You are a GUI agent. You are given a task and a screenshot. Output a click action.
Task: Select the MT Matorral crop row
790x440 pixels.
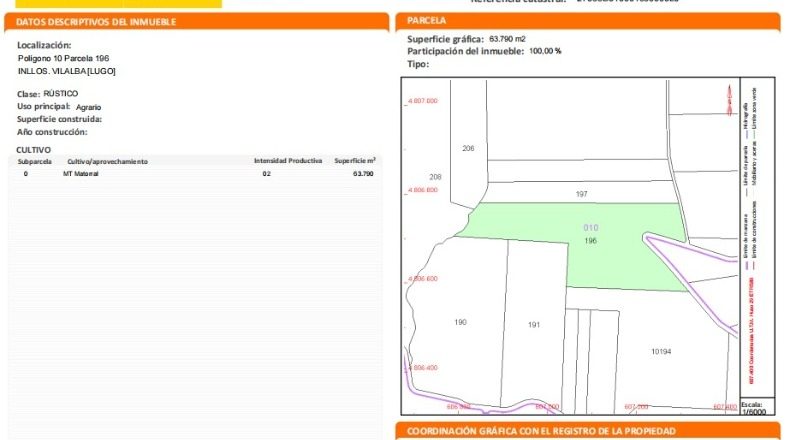(195, 174)
